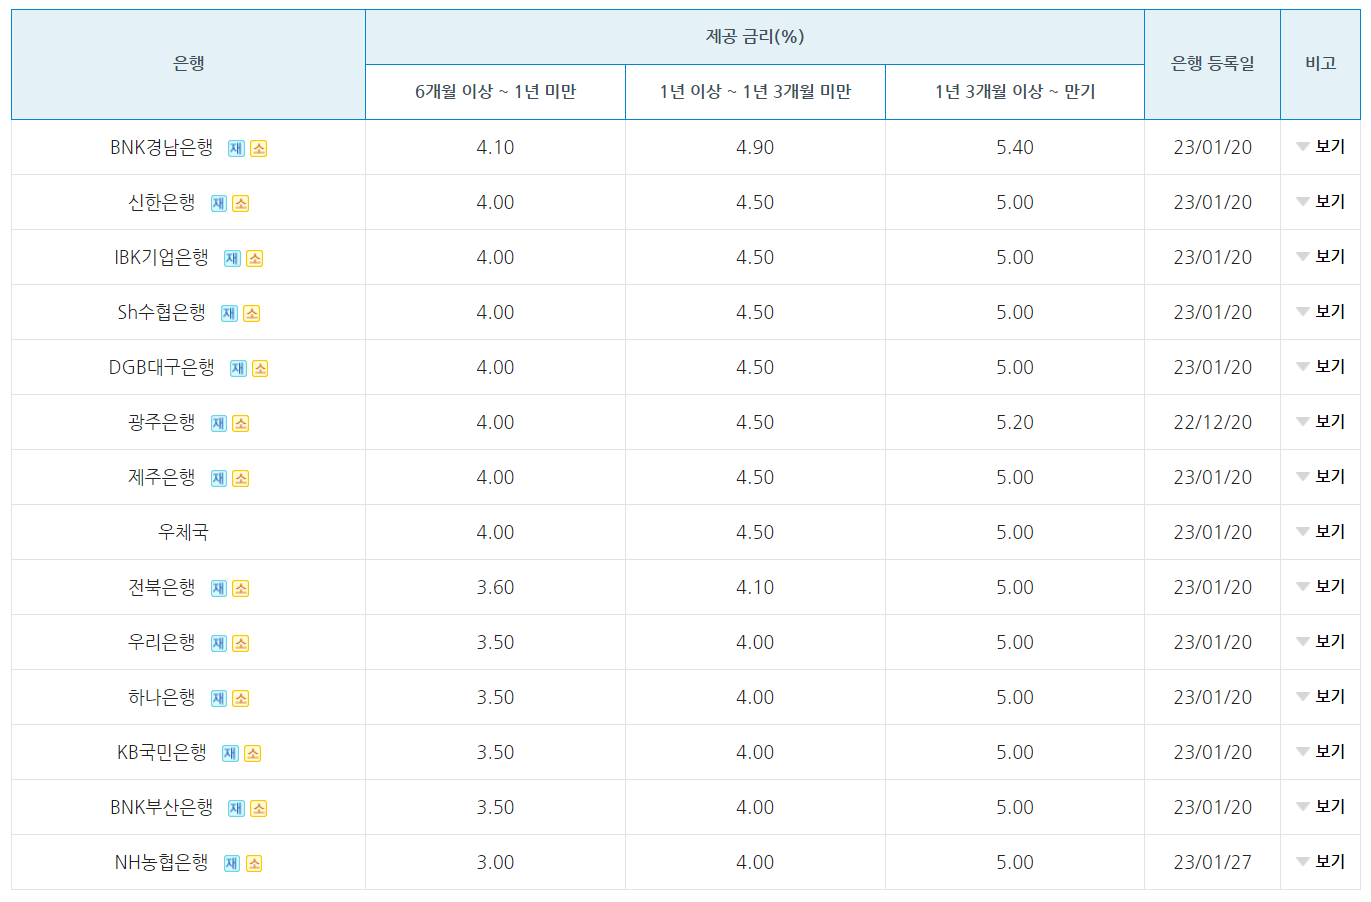Select the 은행 등록일 column header
Image resolution: width=1371 pixels, height=902 pixels.
(x=1212, y=63)
